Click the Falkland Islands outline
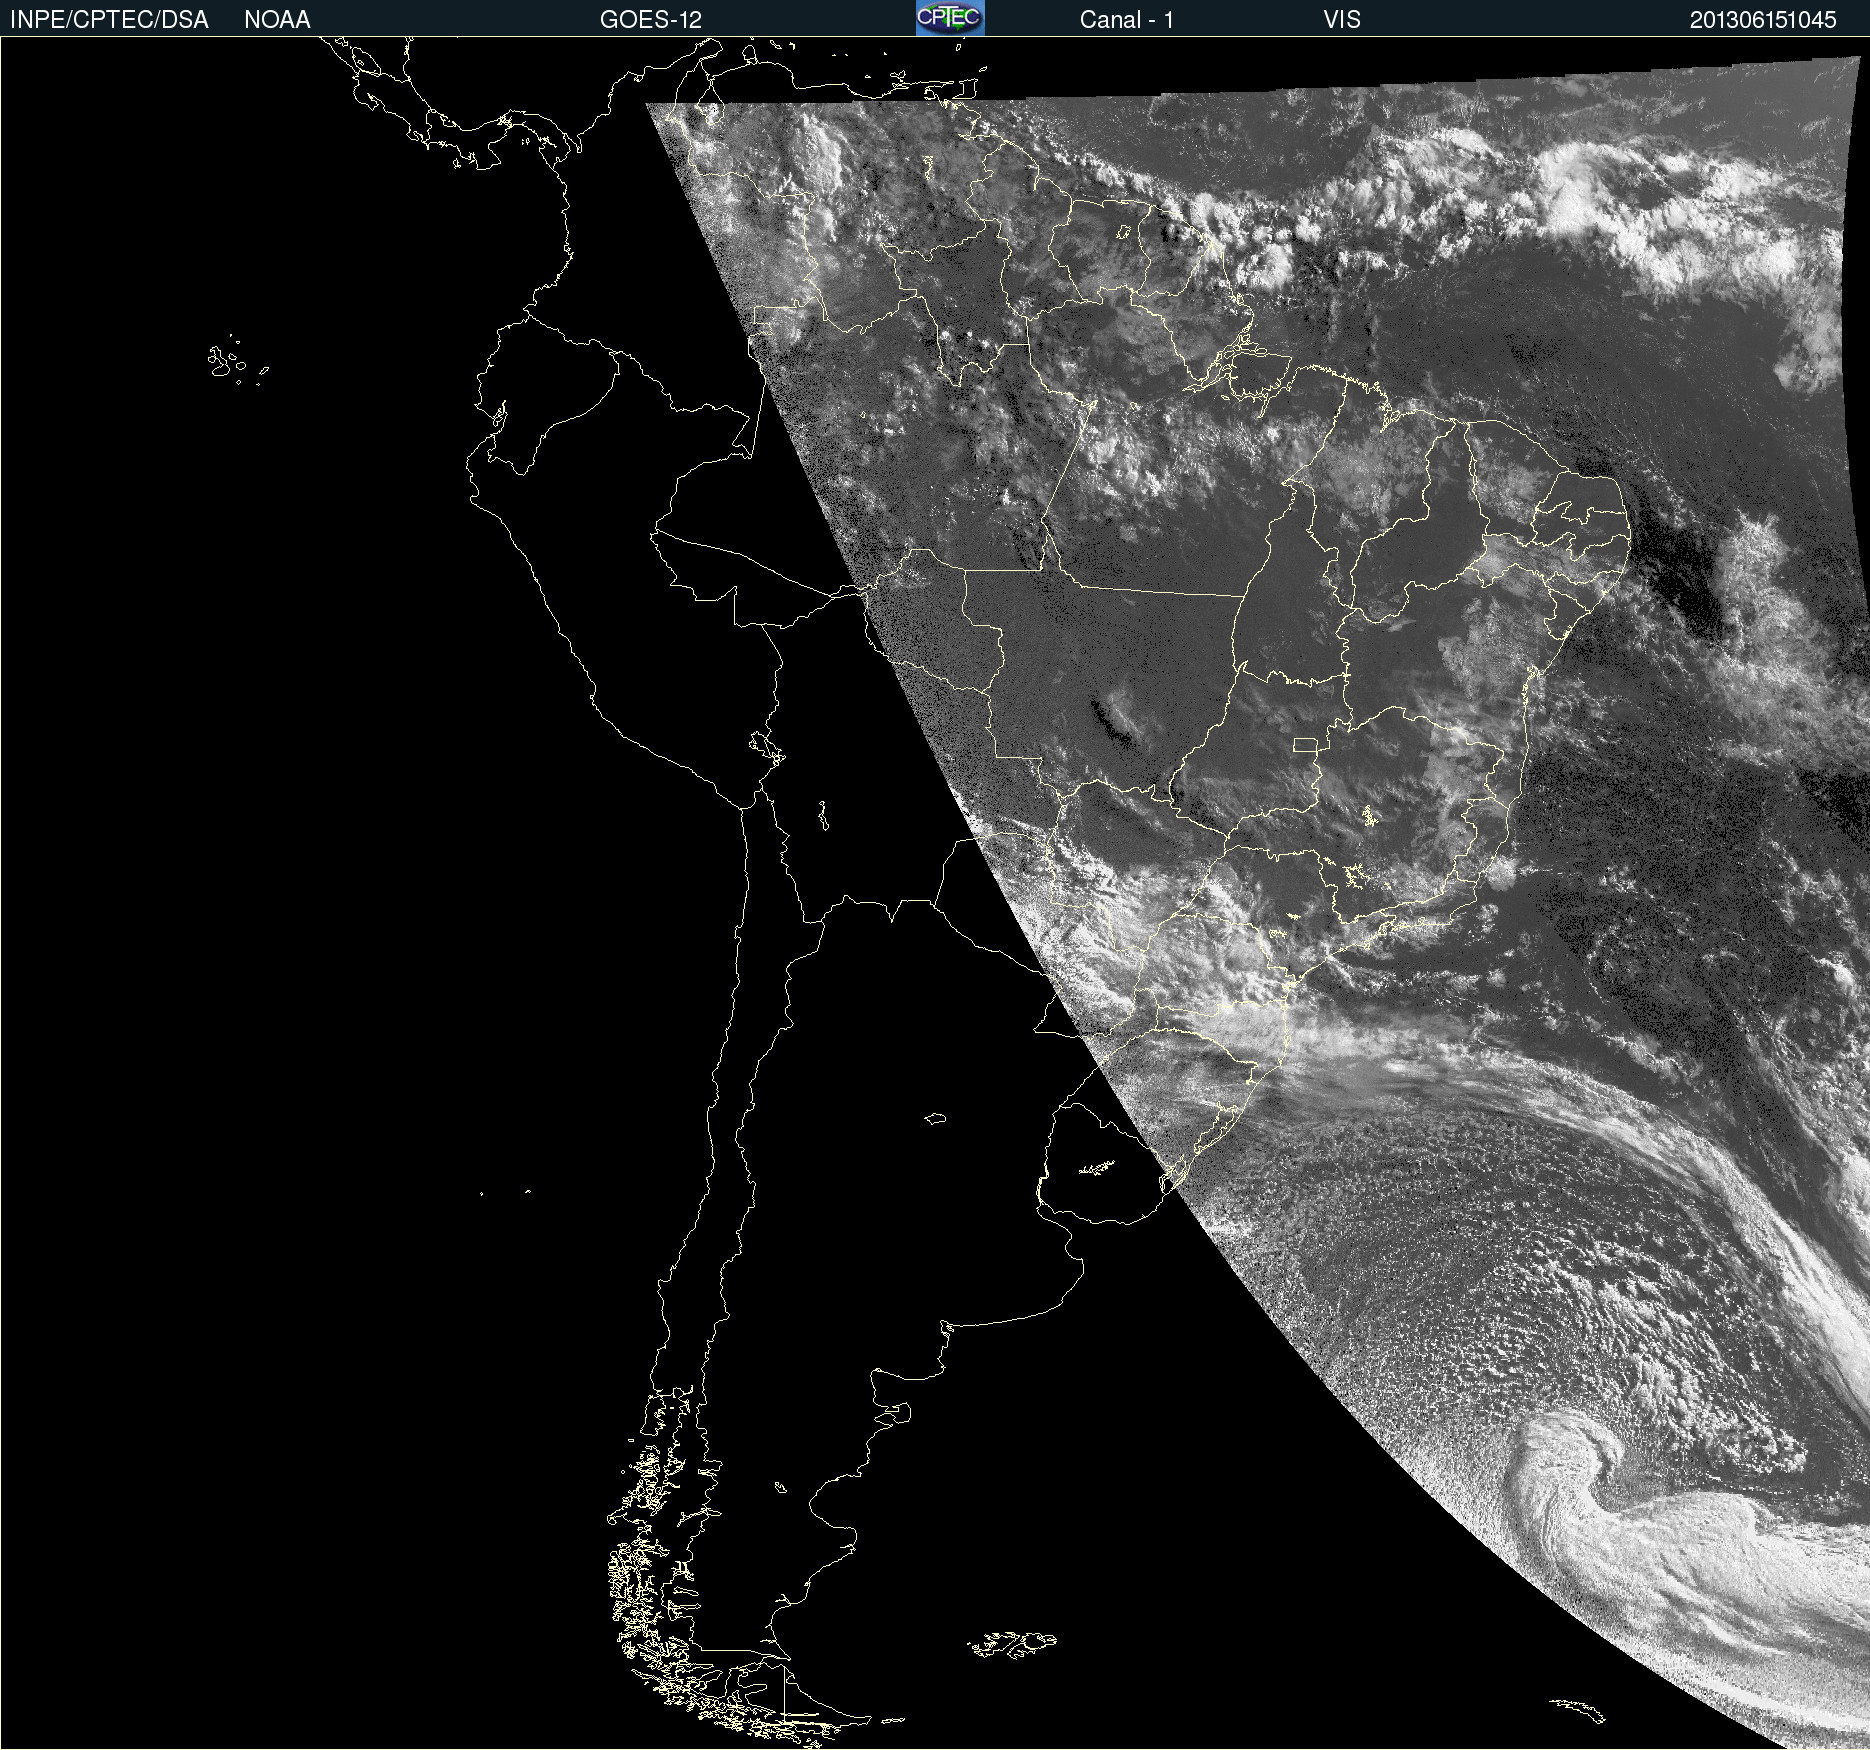 pyautogui.click(x=1012, y=1644)
